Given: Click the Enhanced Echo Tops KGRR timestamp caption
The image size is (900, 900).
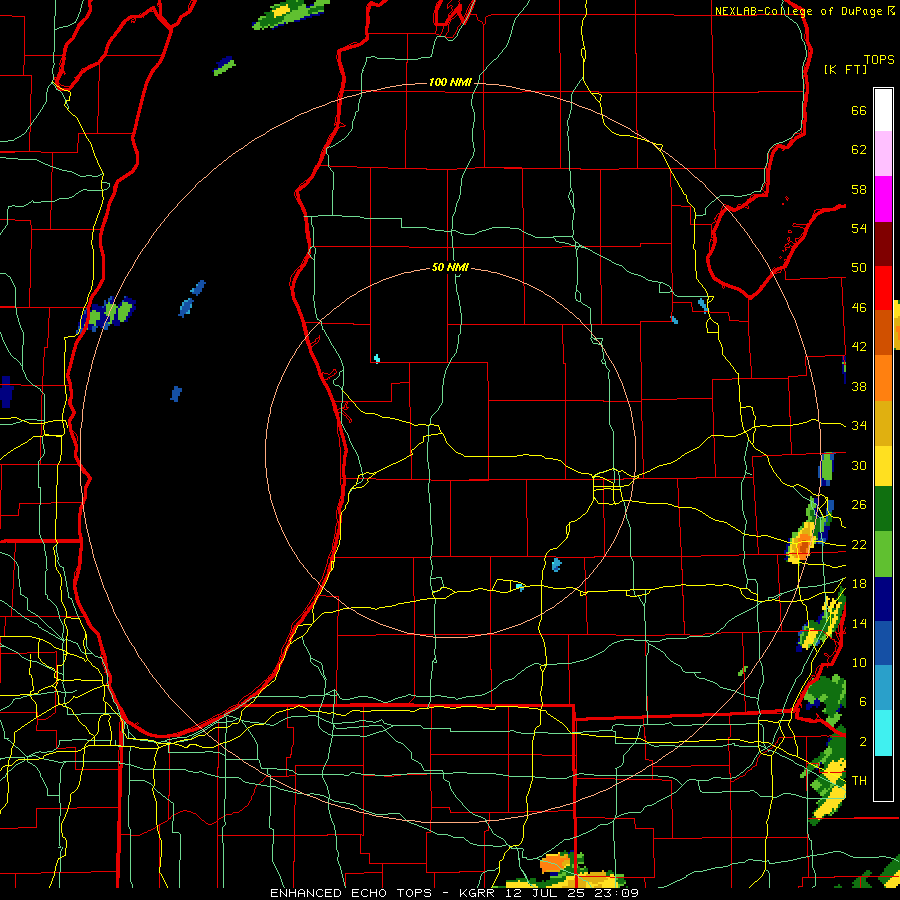Looking at the screenshot, I should click(x=454, y=893).
